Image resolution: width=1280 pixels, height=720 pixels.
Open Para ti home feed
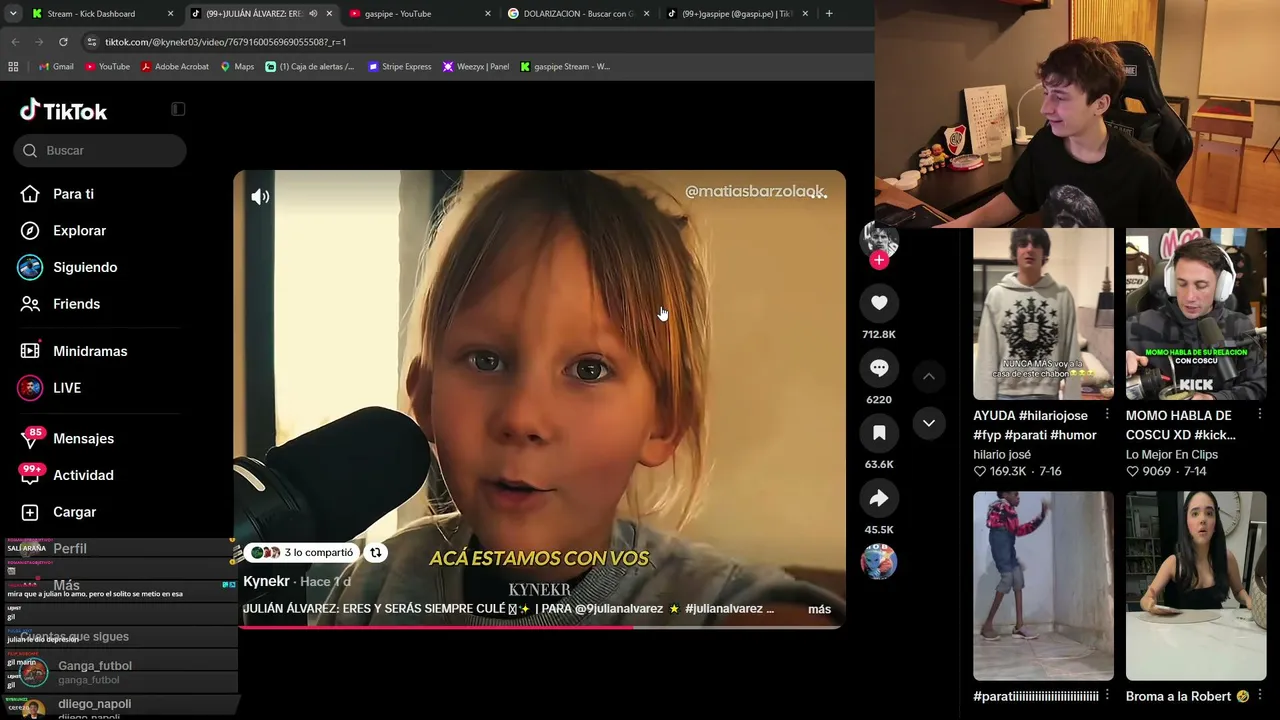73,194
